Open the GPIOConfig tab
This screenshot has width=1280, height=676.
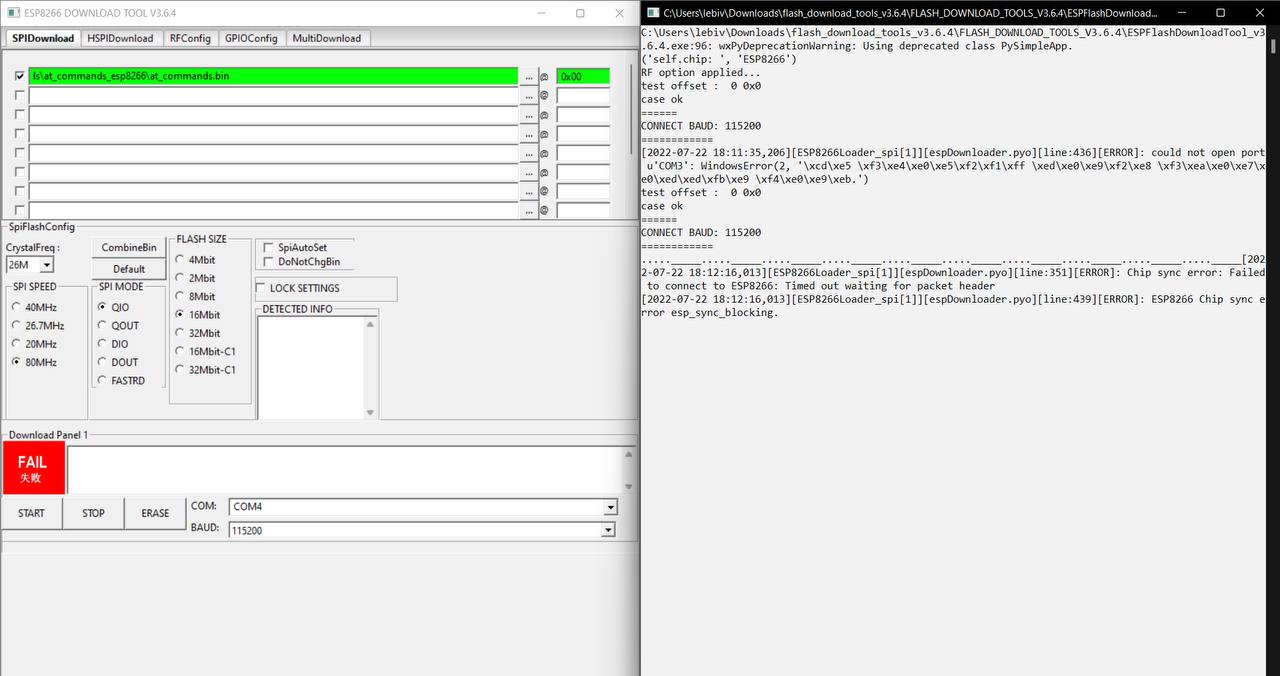click(251, 38)
